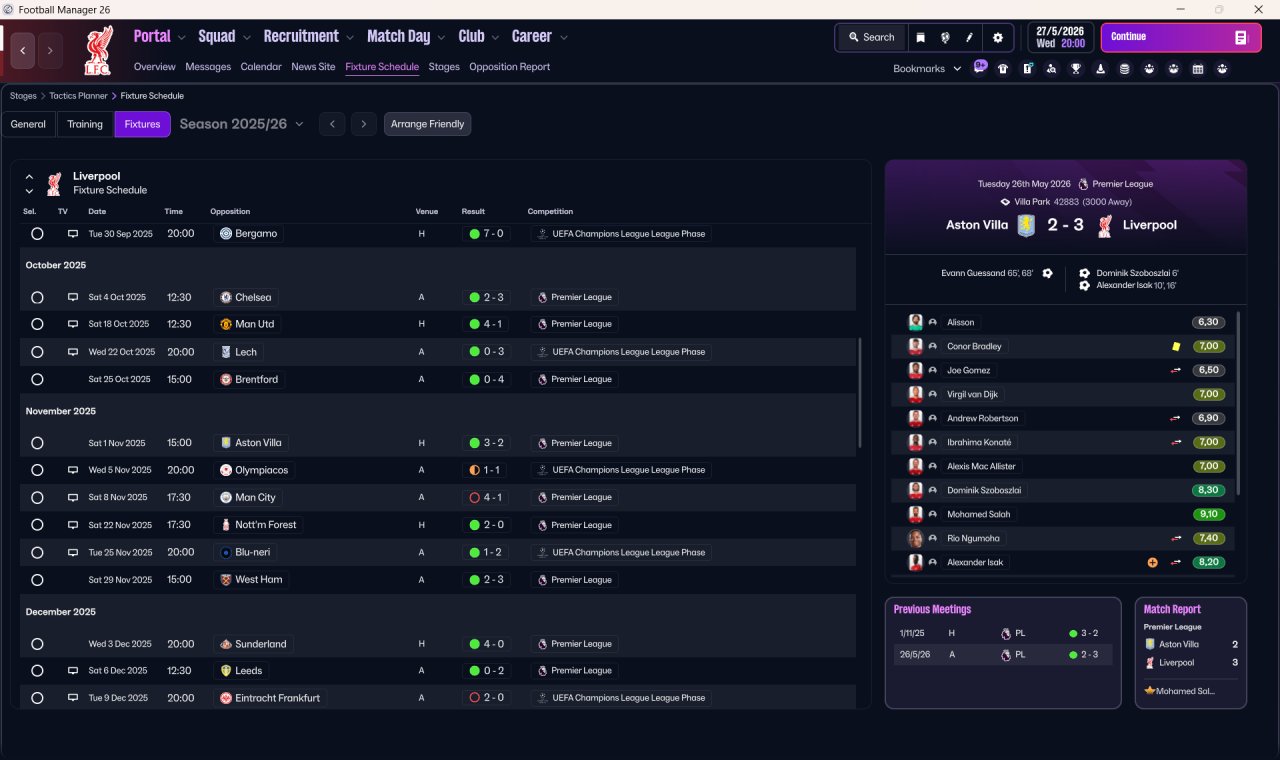Viewport: 1280px width, 760px height.
Task: Select the Sunderland fixture radio button
Action: tap(37, 644)
